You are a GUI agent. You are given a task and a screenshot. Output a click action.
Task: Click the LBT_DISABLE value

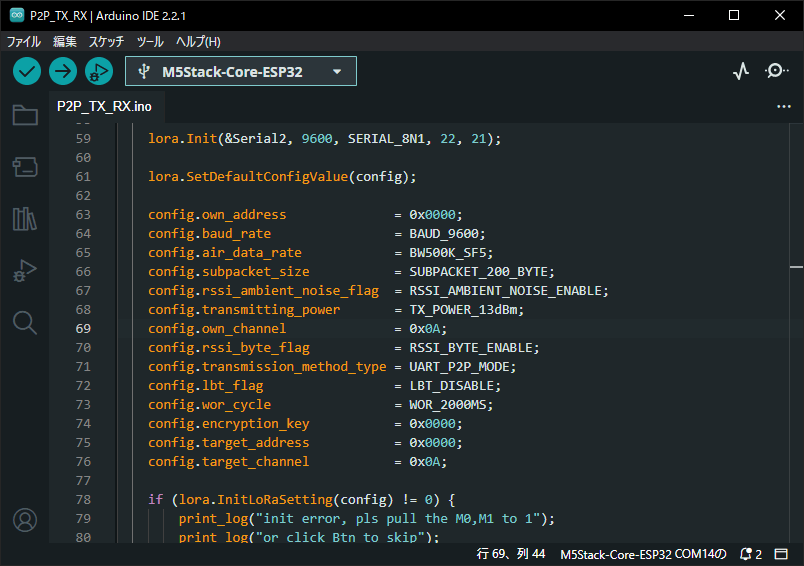(x=452, y=386)
